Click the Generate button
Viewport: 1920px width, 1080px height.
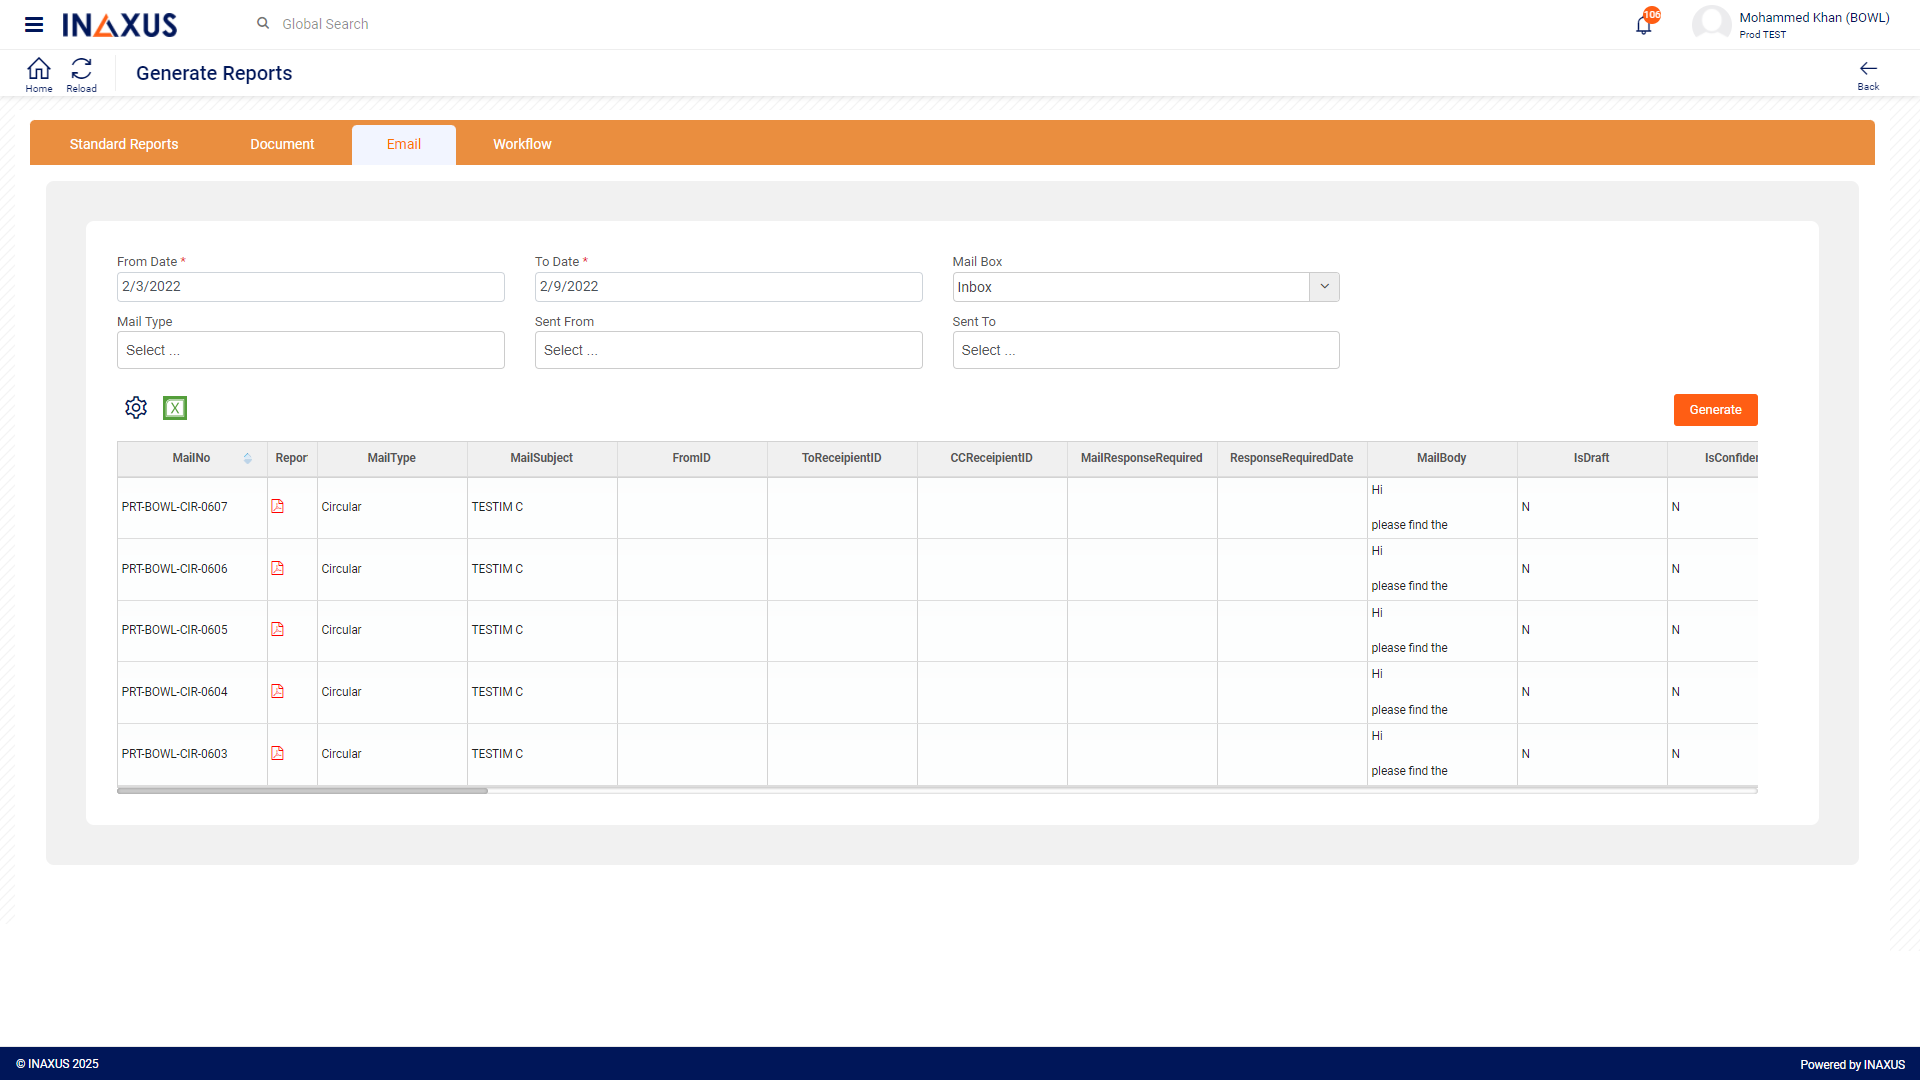(x=1715, y=409)
